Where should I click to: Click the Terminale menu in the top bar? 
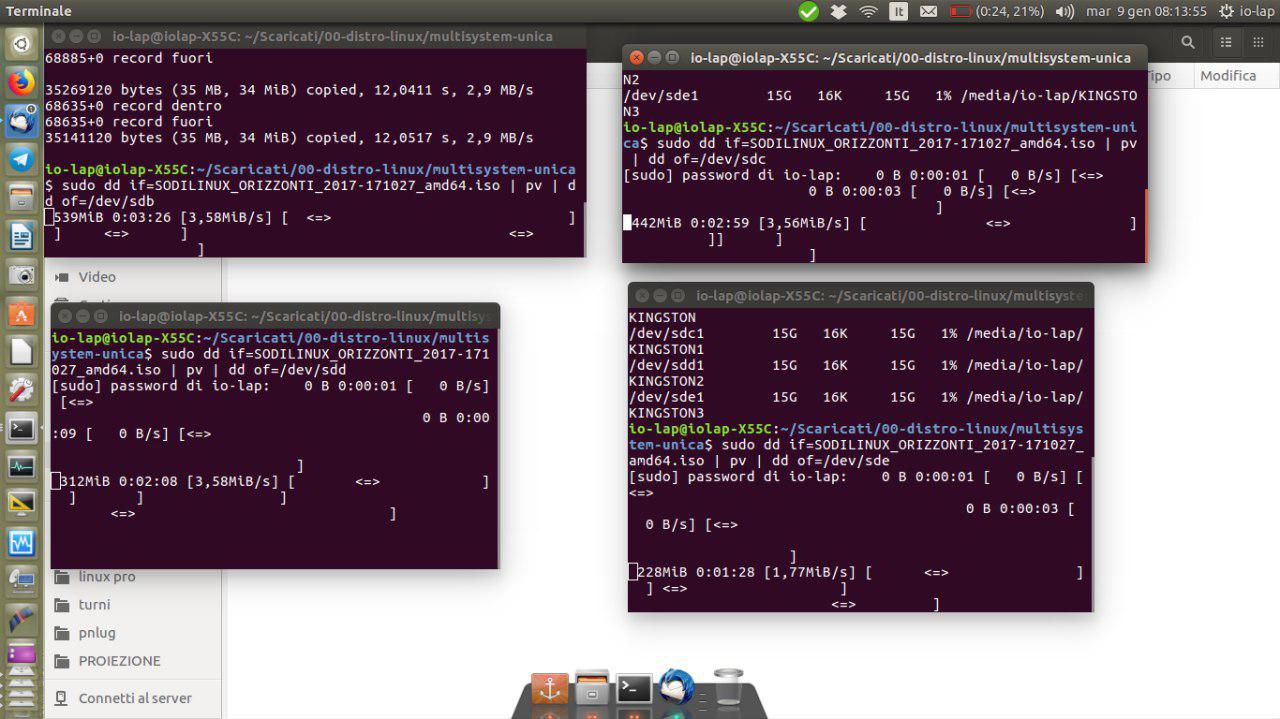[39, 11]
